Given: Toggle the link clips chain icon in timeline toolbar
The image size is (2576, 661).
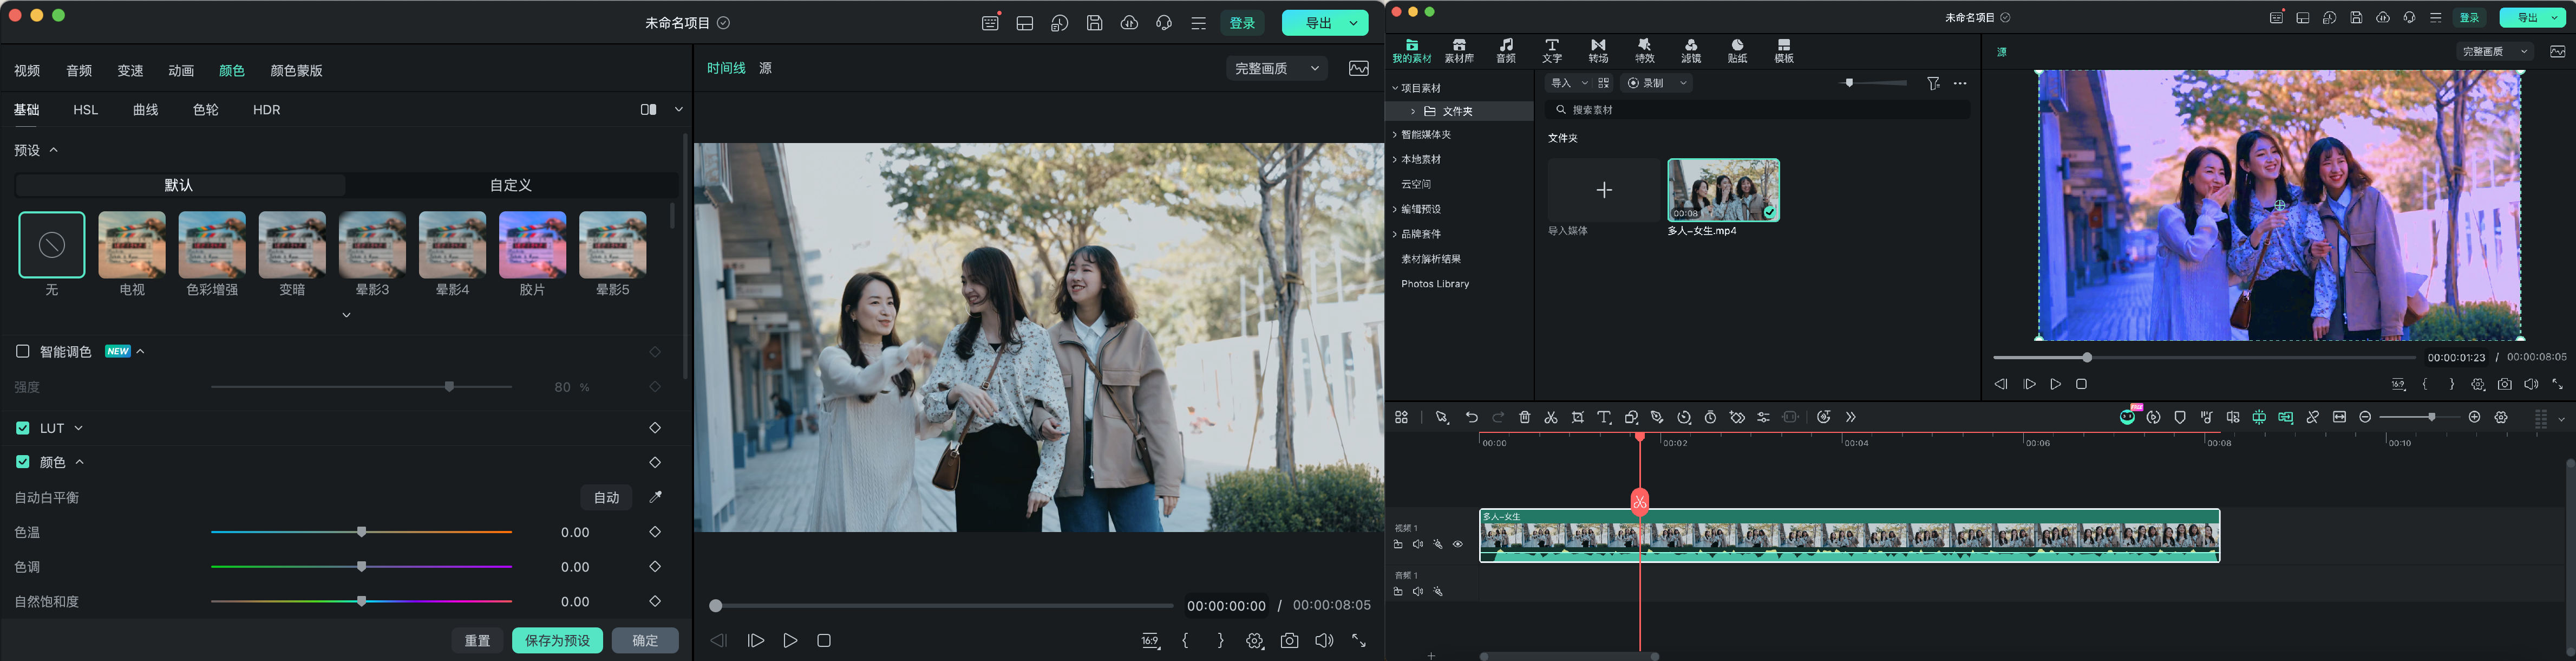Looking at the screenshot, I should coord(2313,417).
